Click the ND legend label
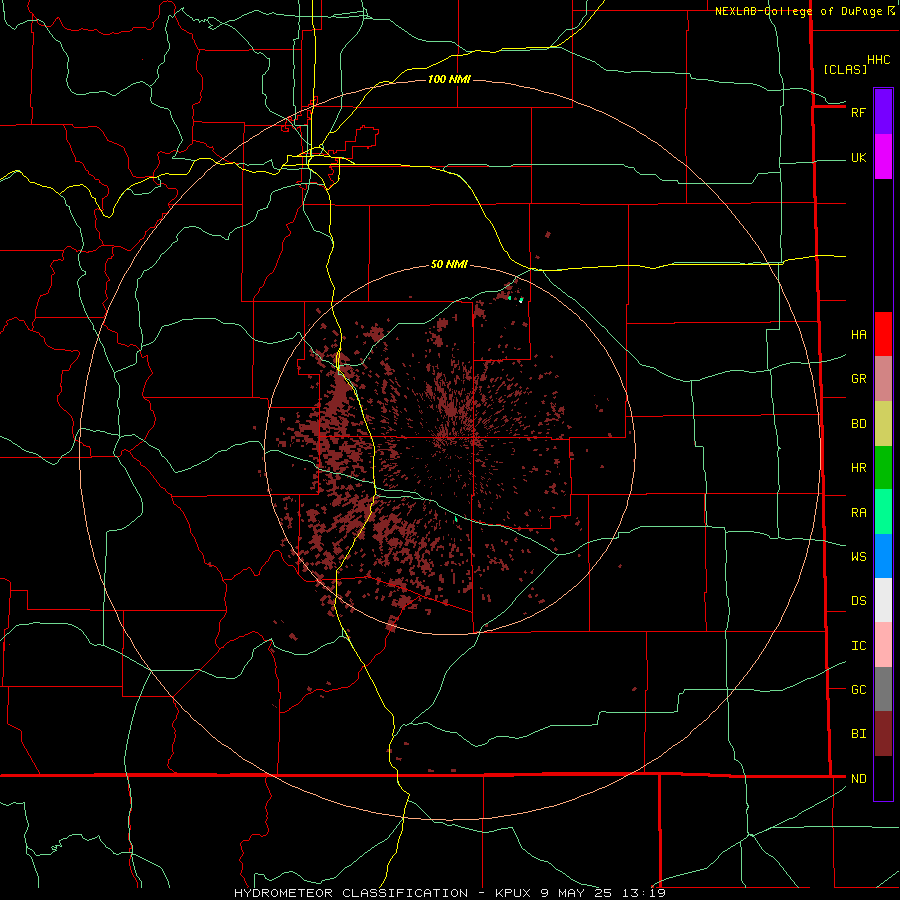 click(x=858, y=779)
